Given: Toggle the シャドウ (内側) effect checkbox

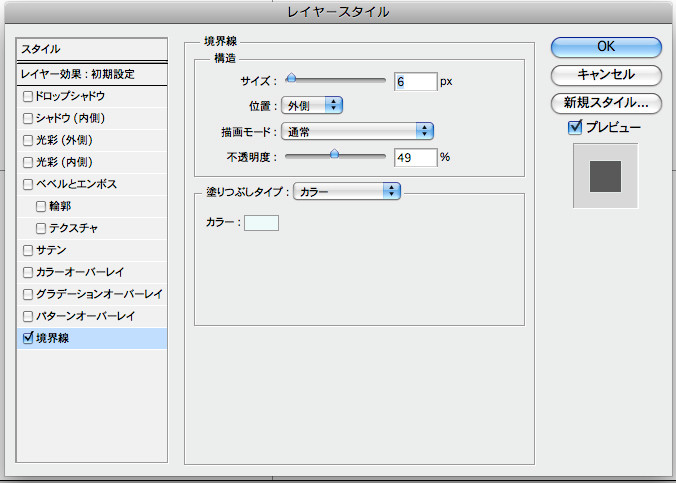Looking at the screenshot, I should (x=28, y=118).
